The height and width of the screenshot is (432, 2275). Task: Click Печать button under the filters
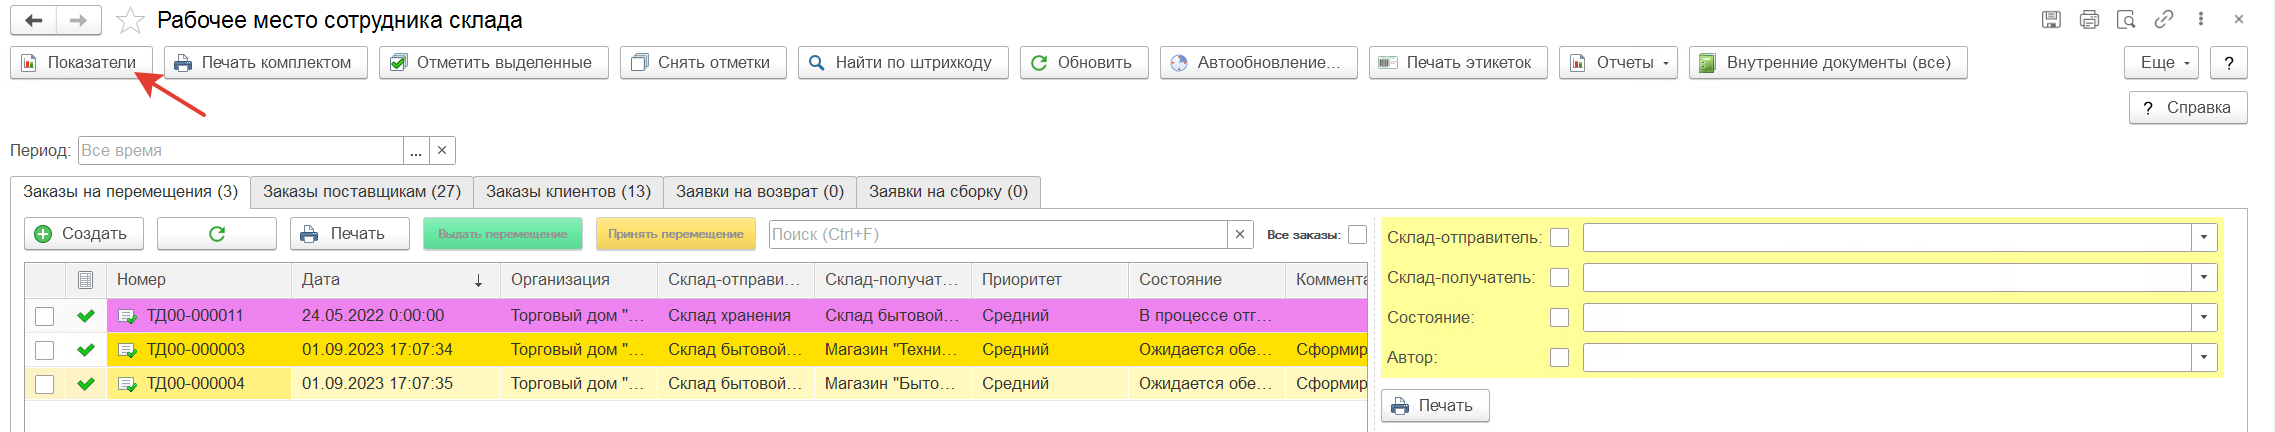click(1435, 405)
